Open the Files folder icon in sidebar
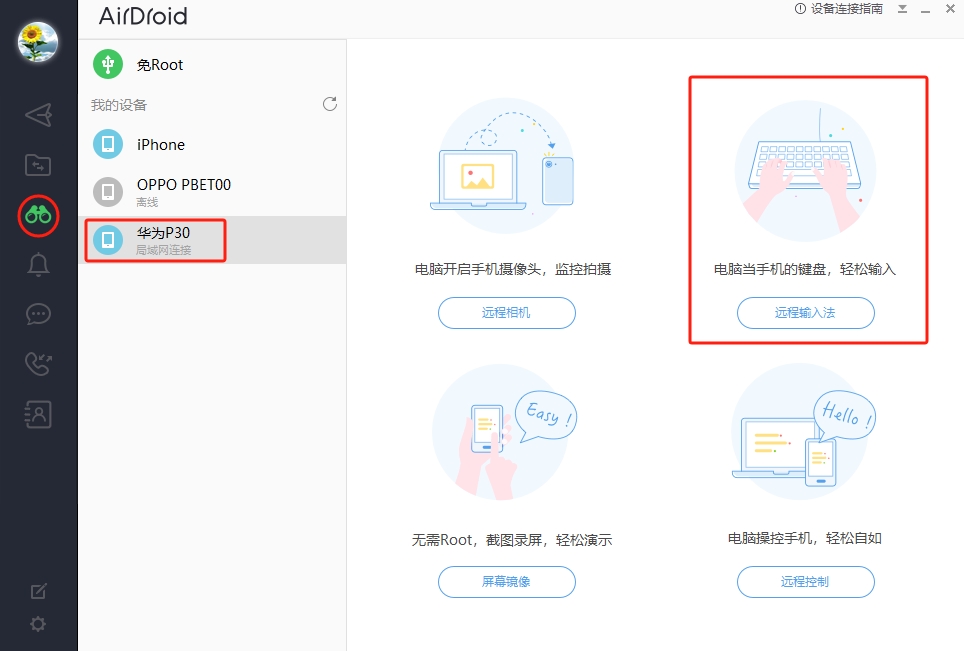Viewport: 964px width, 651px height. point(38,165)
